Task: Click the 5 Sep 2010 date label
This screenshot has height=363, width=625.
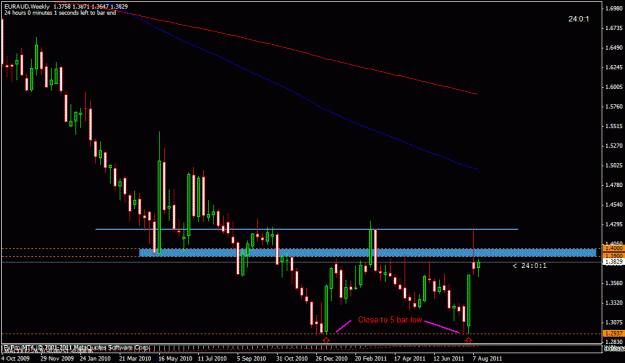Action: tap(251, 358)
